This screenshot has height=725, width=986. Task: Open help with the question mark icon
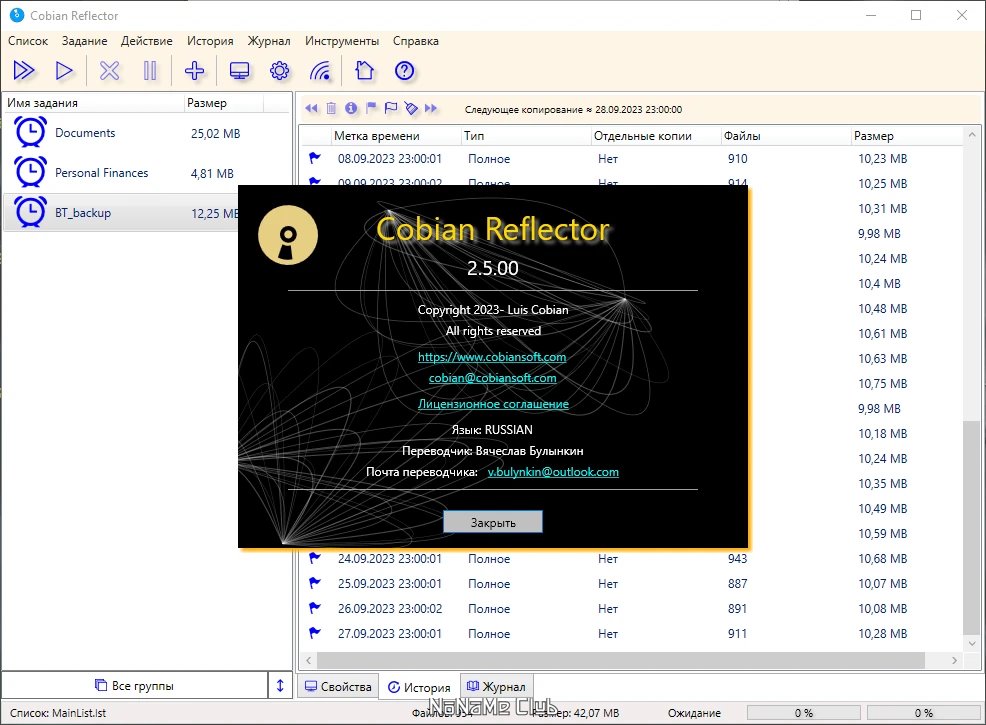404,70
